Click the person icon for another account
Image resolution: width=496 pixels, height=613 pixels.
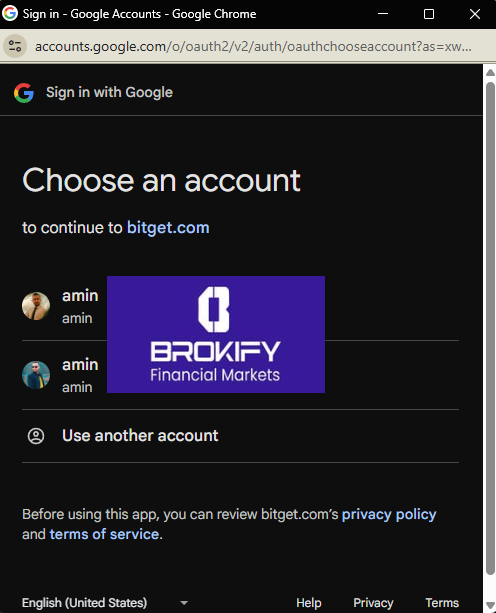point(36,436)
